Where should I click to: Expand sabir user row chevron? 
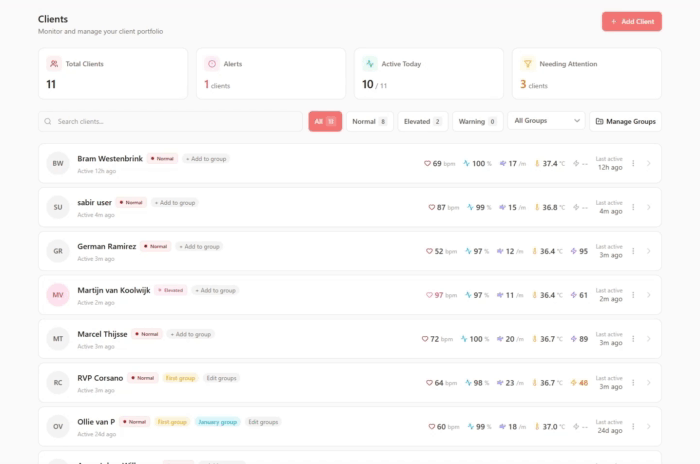click(649, 207)
